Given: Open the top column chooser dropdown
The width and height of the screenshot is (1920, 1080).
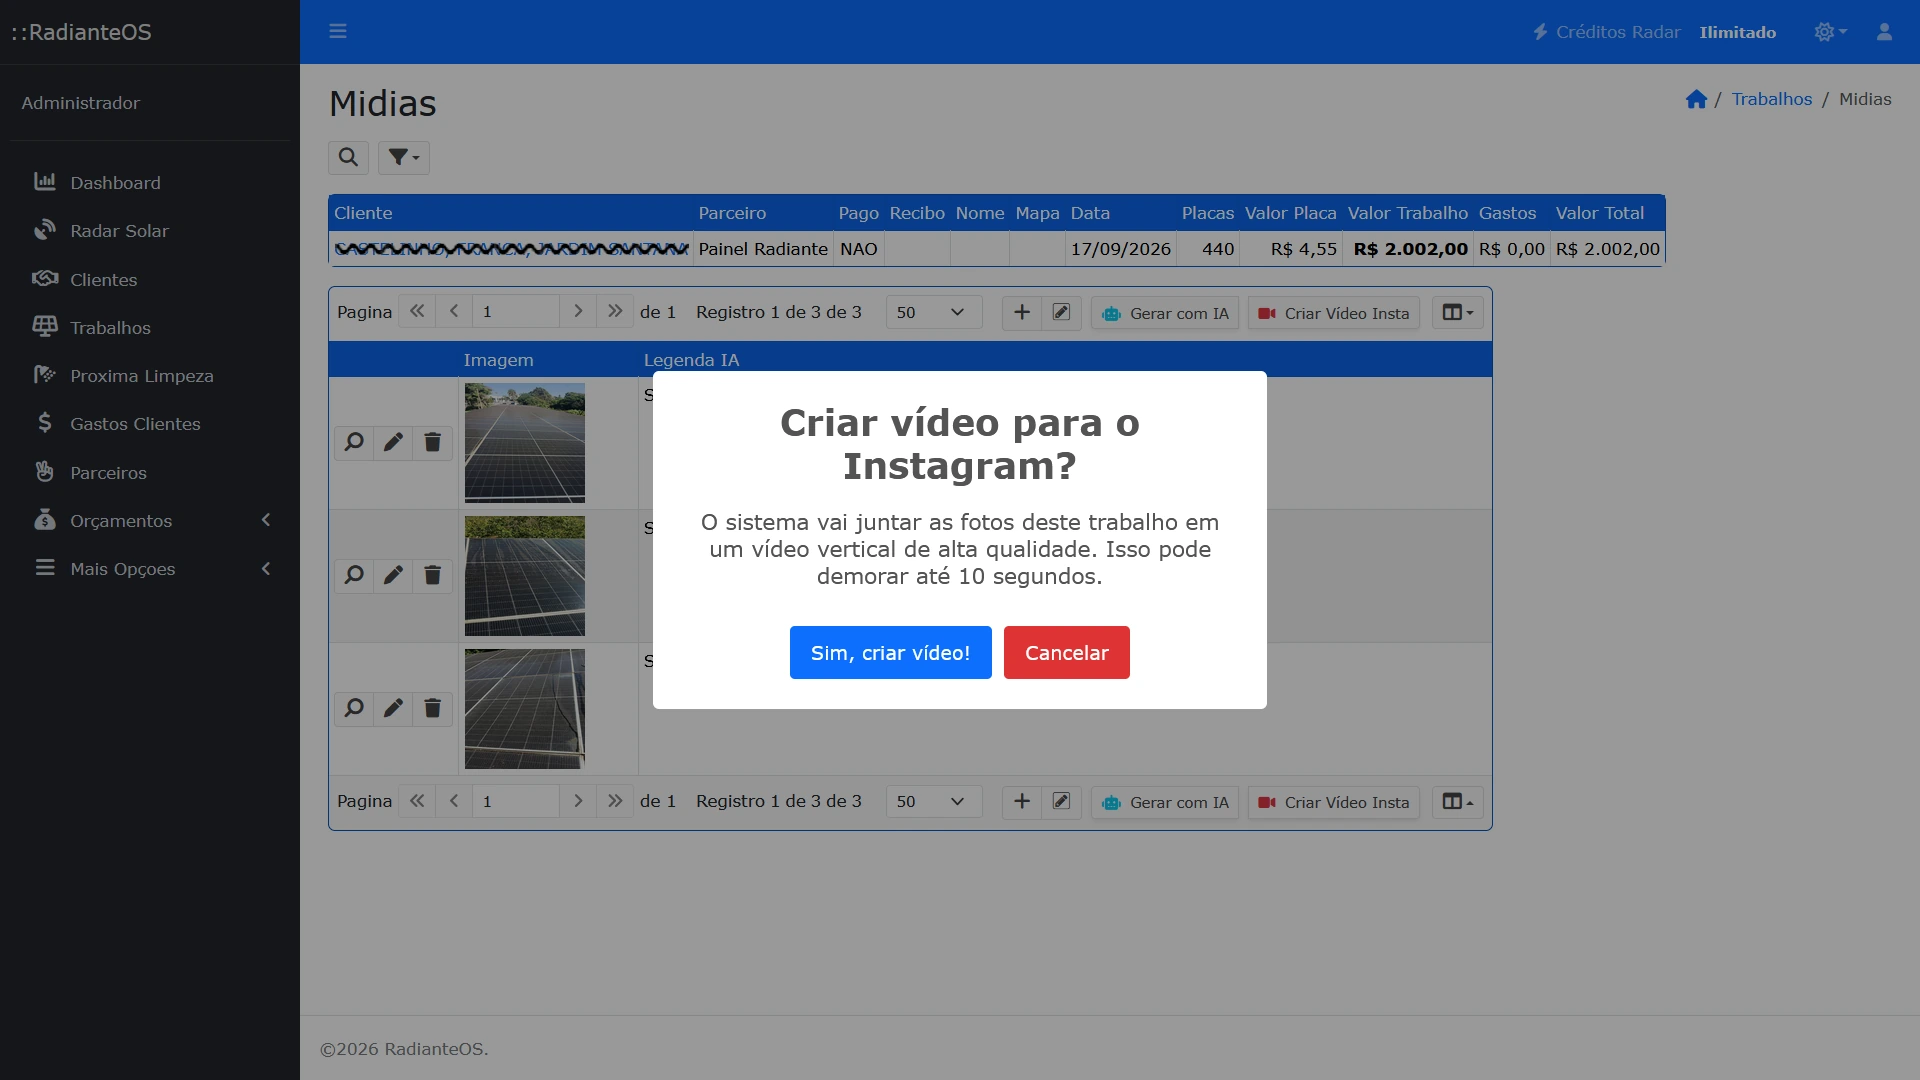Looking at the screenshot, I should [x=1457, y=312].
